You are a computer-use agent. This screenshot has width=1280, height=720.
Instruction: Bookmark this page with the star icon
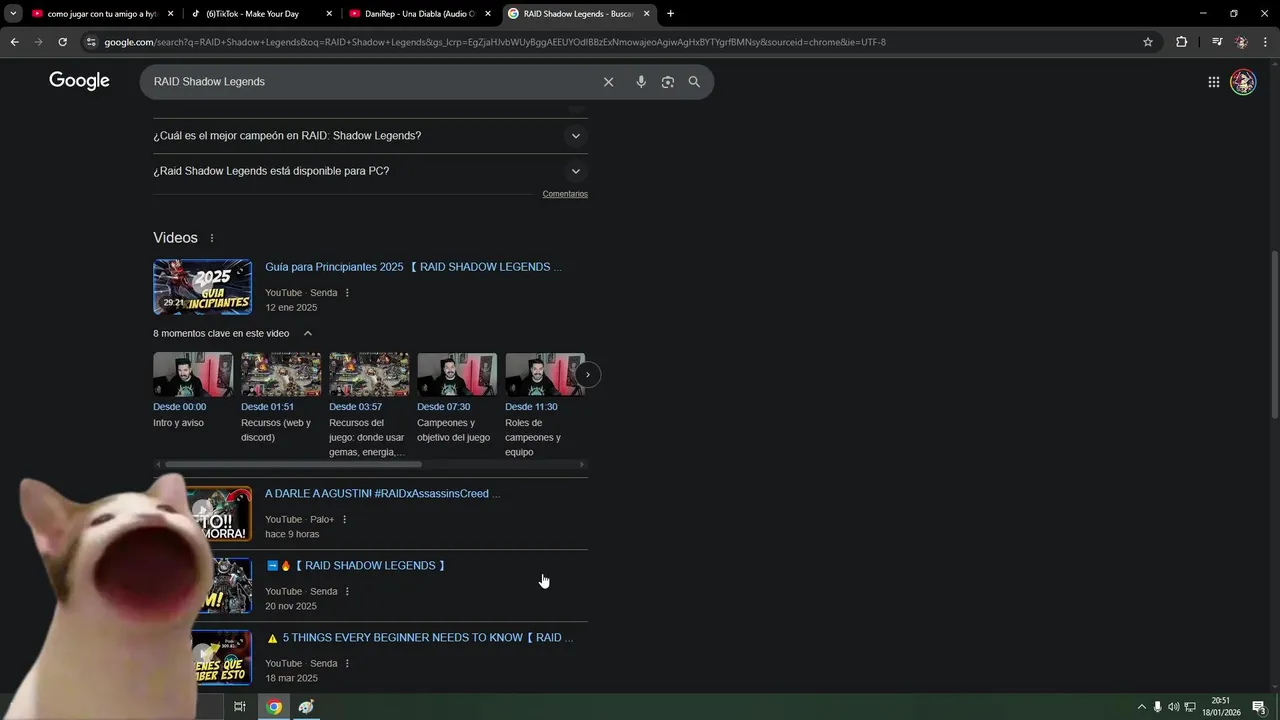[x=1148, y=42]
